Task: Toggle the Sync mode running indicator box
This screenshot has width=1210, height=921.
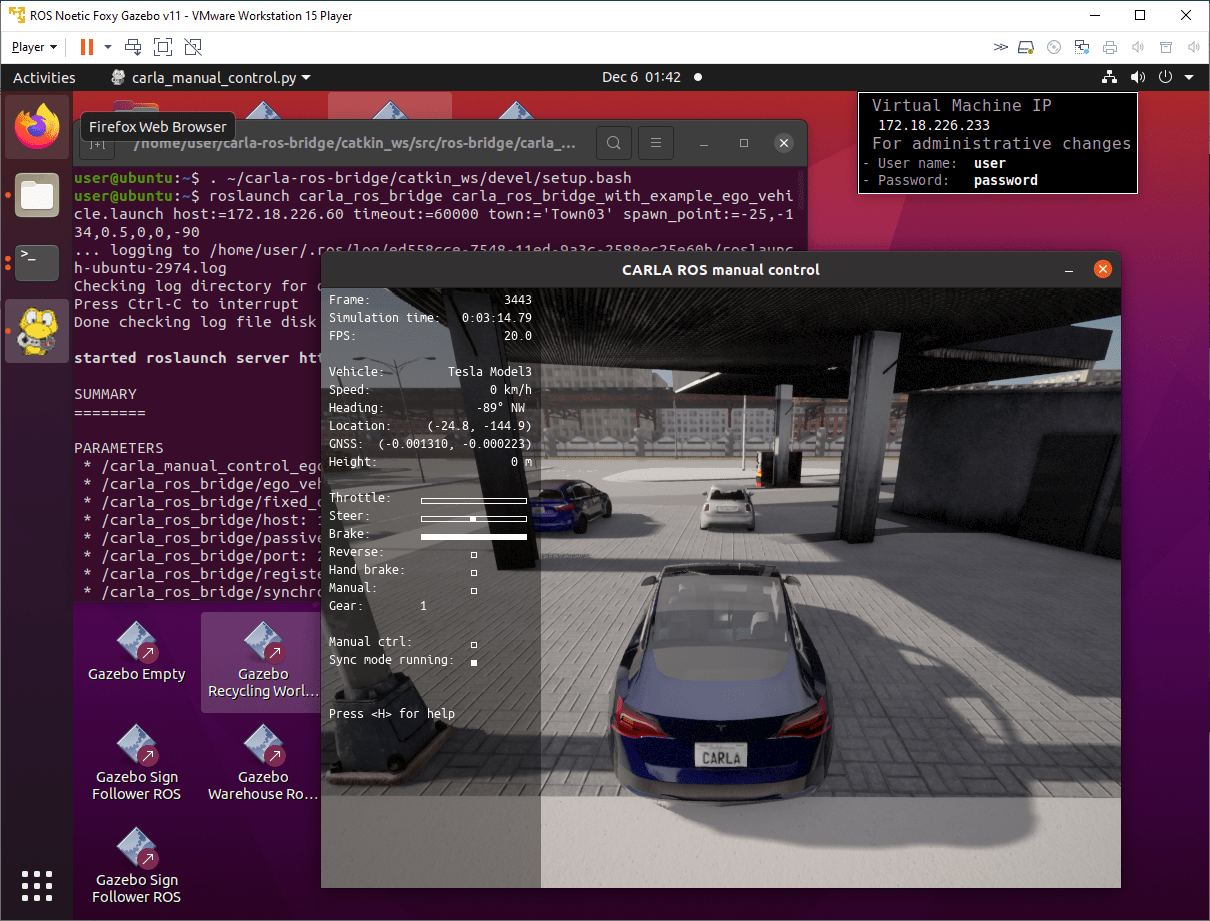Action: (474, 662)
